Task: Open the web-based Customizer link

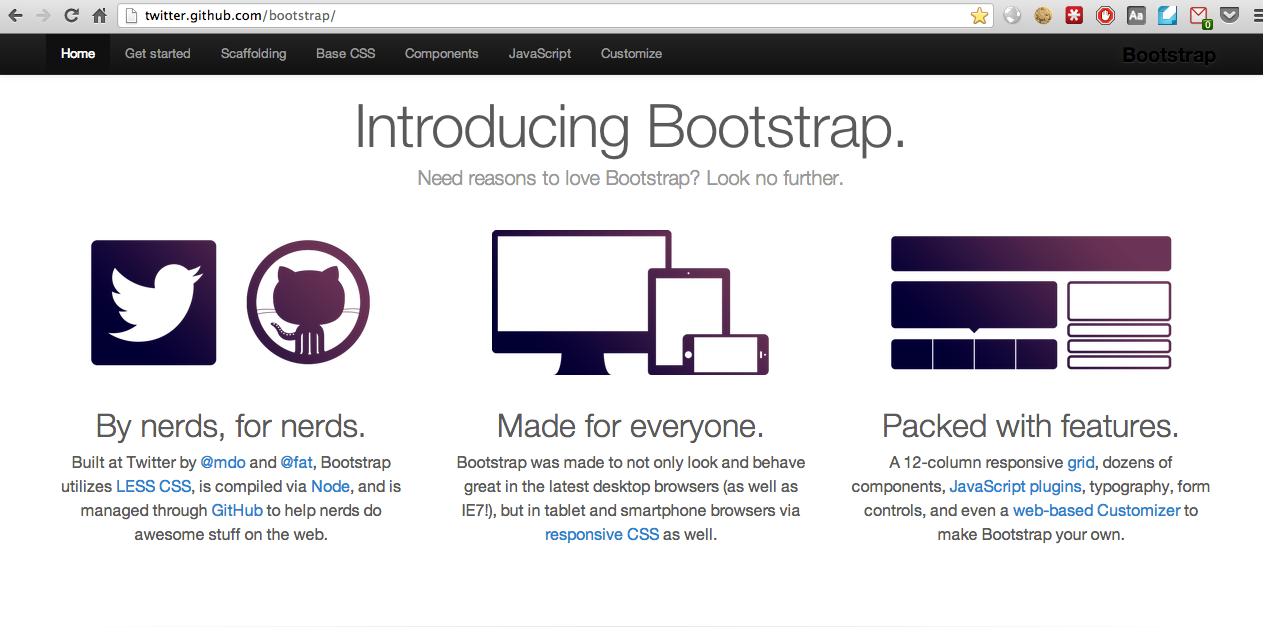Action: 1096,511
